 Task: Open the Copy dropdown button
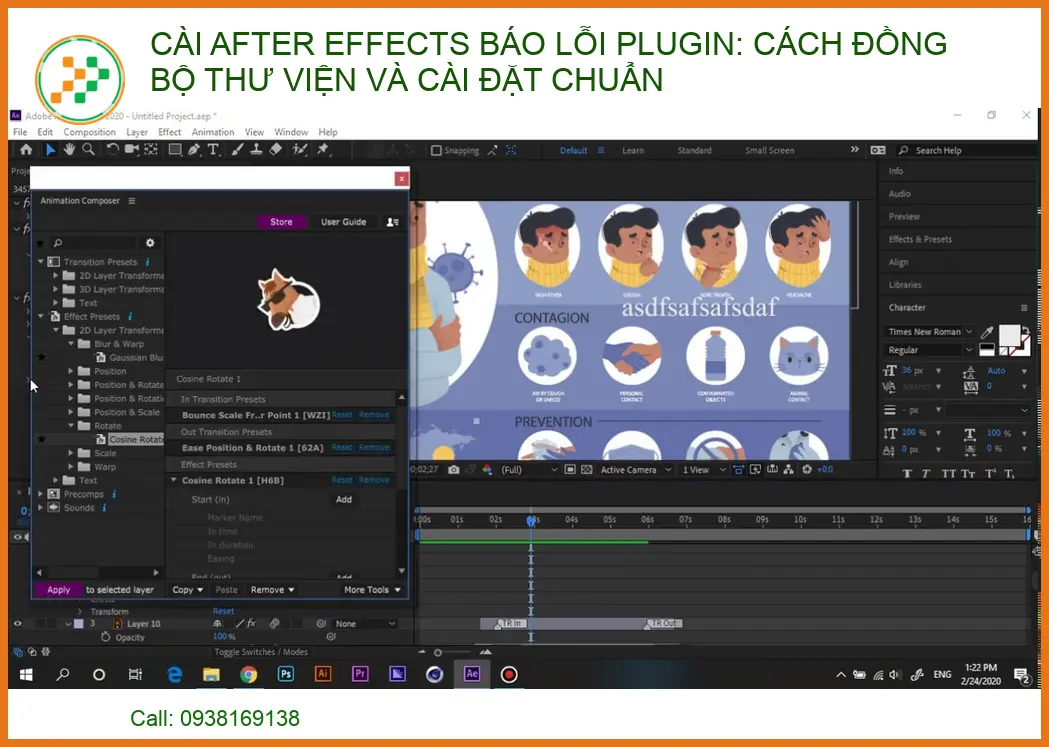point(187,590)
